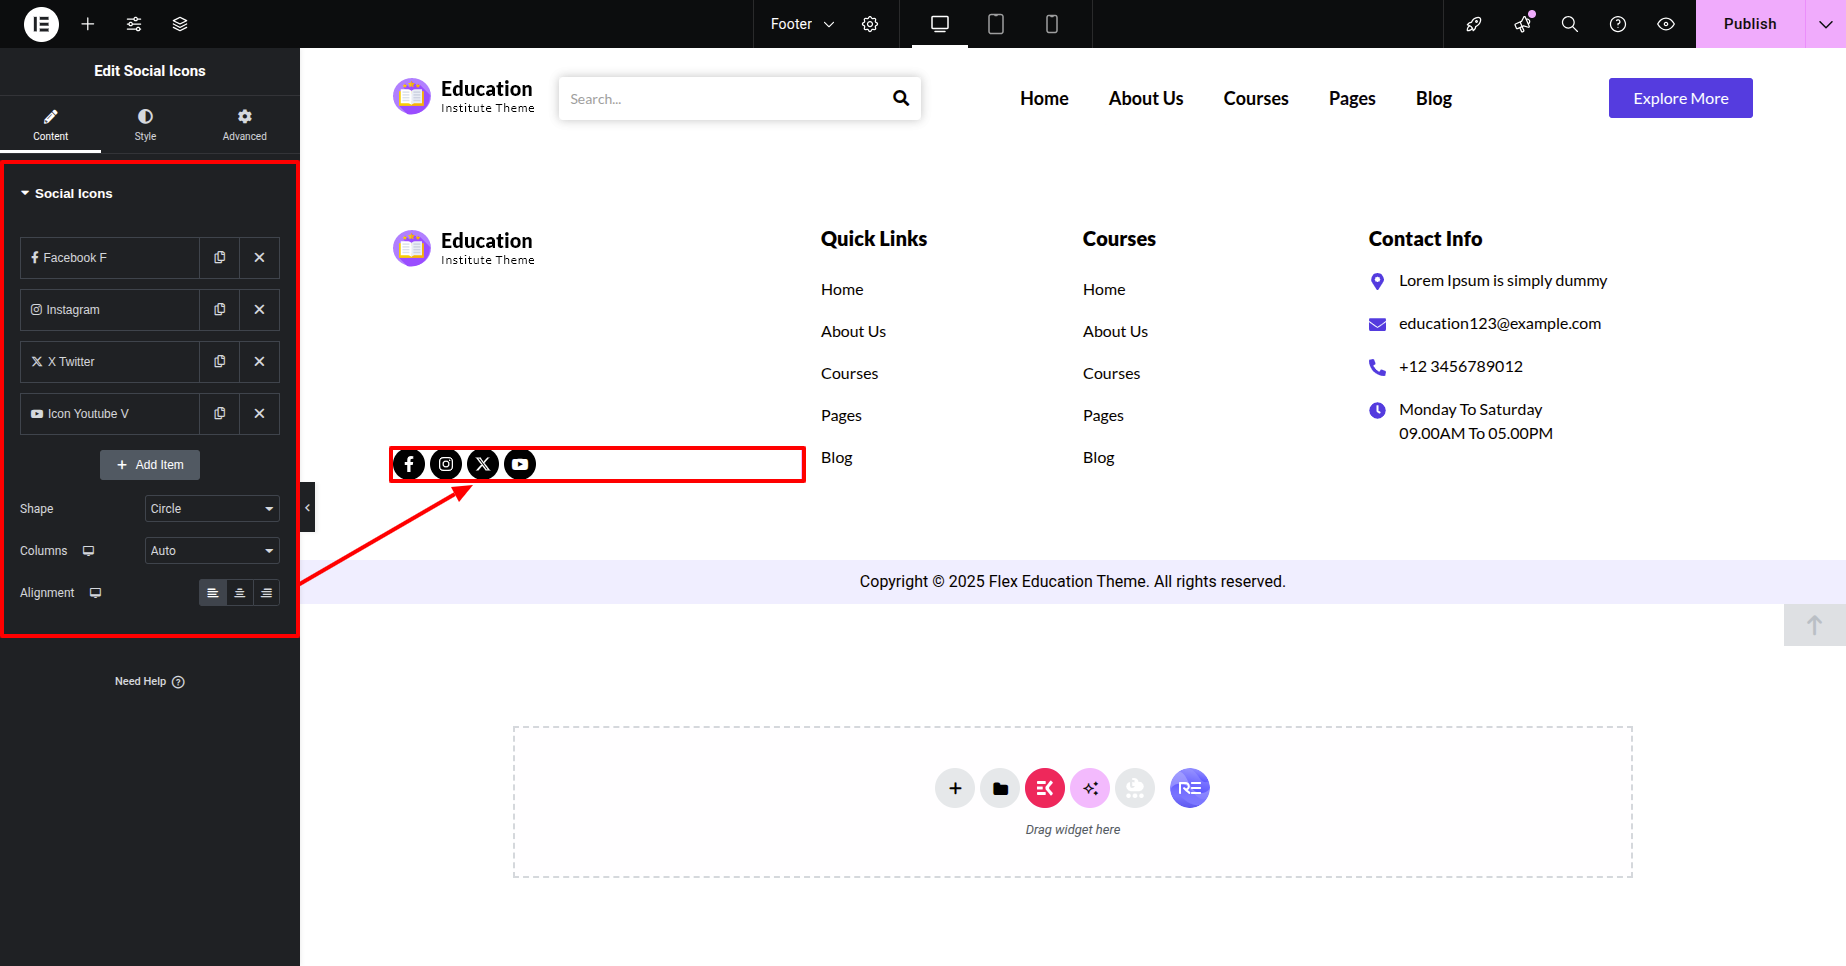This screenshot has width=1846, height=966.
Task: Click education123@example.com contact email
Action: [x=1500, y=324]
